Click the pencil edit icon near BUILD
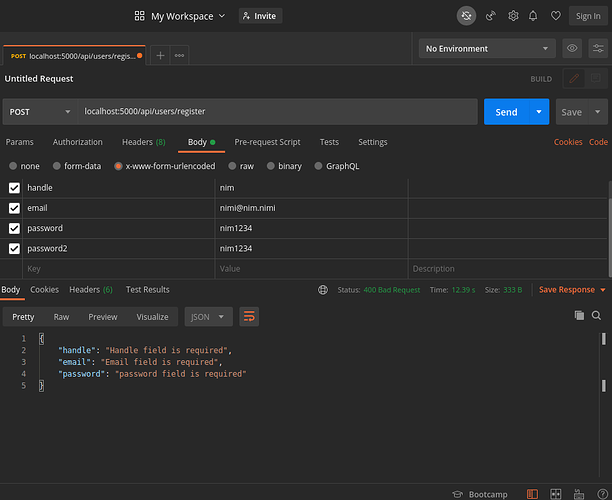The image size is (612, 500). click(x=574, y=78)
